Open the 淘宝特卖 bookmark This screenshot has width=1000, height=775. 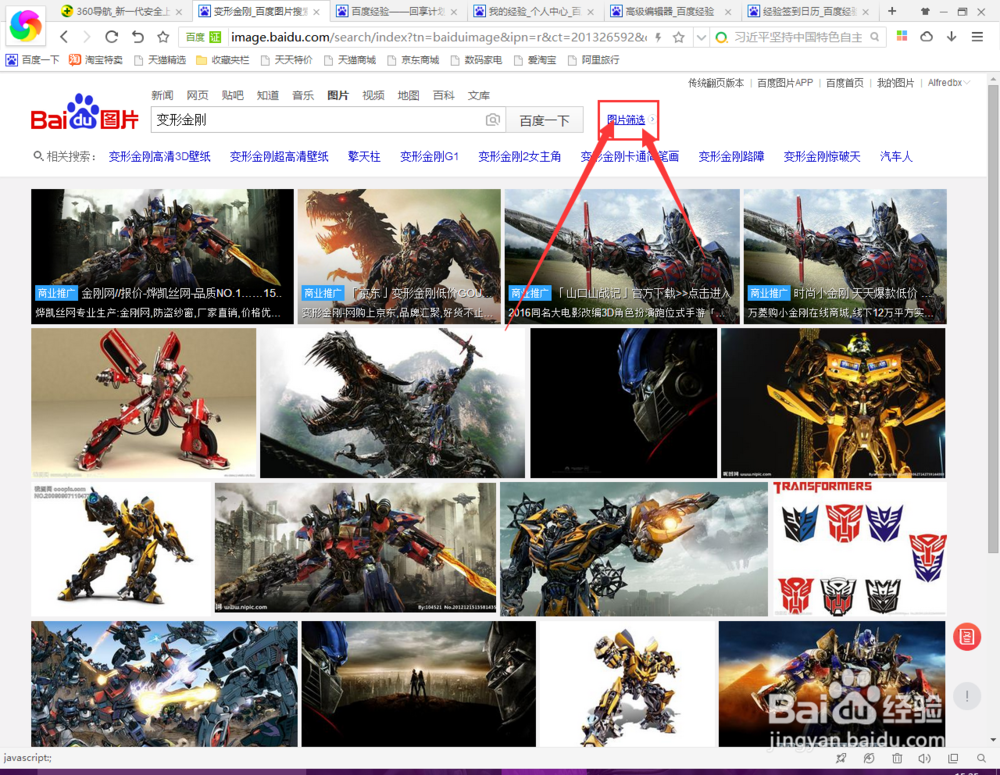(x=96, y=60)
